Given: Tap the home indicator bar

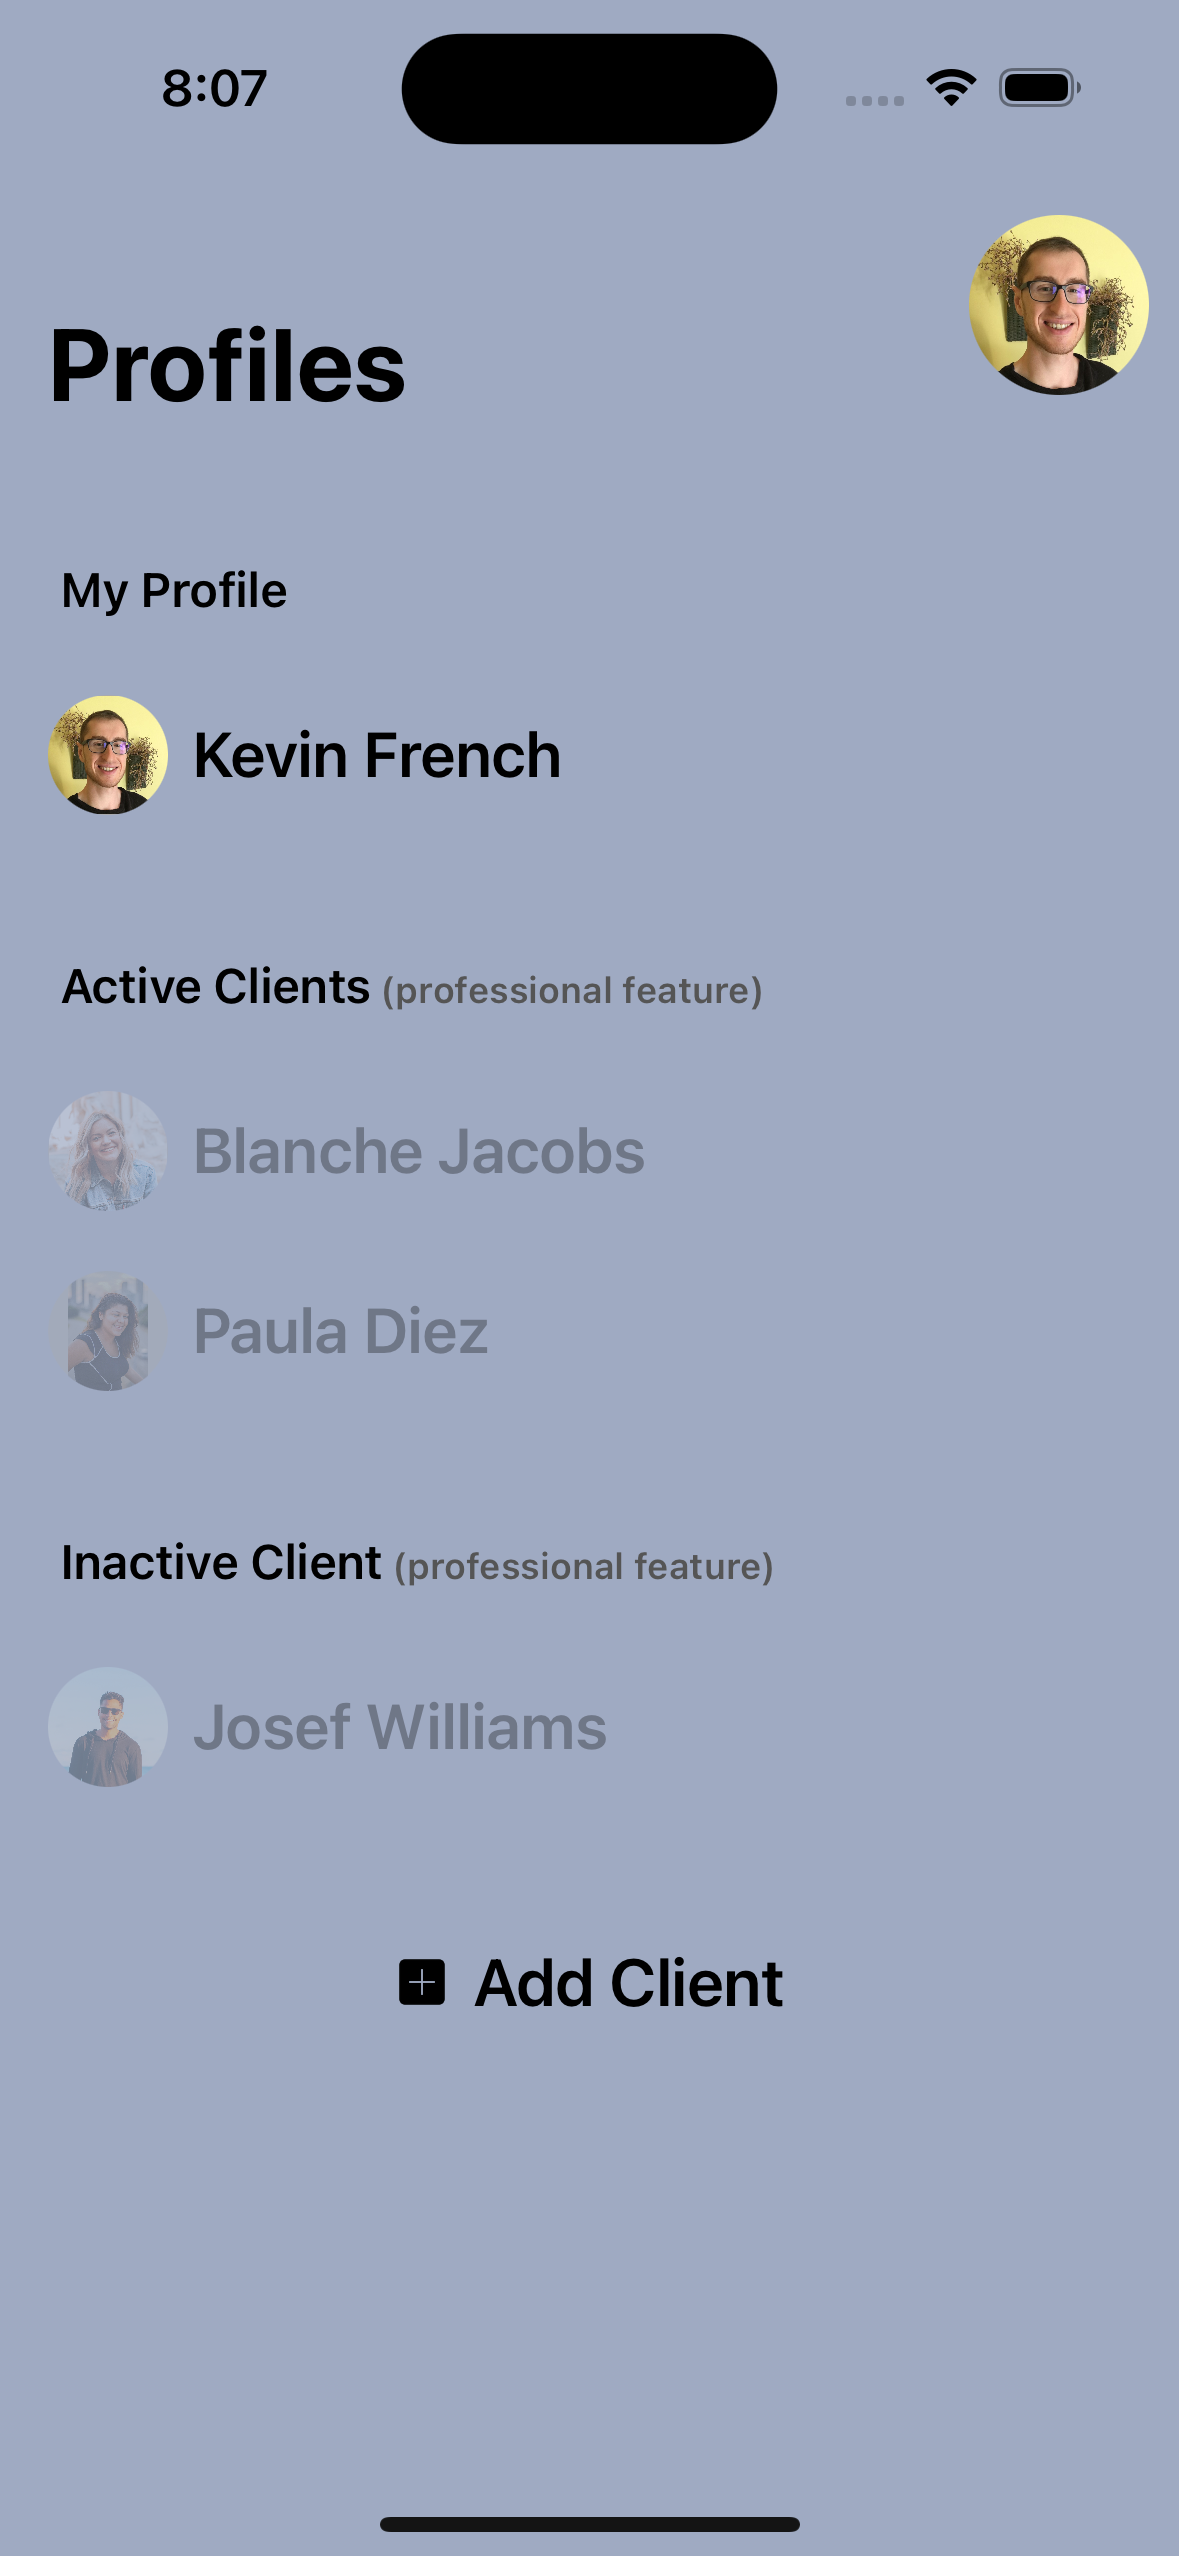Looking at the screenshot, I should click(589, 2524).
